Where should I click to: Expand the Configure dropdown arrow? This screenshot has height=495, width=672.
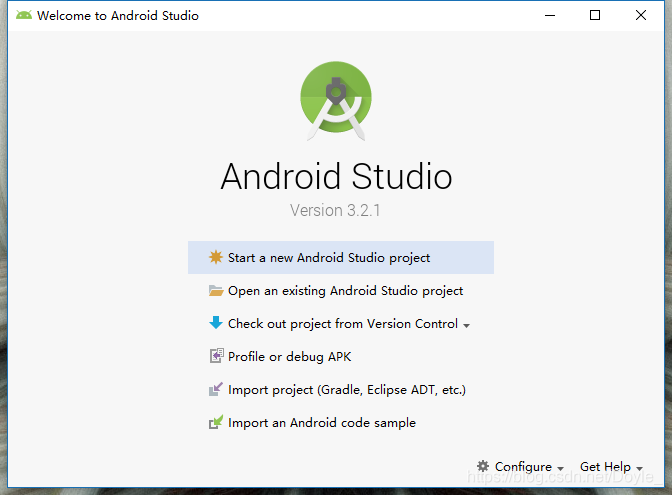560,468
